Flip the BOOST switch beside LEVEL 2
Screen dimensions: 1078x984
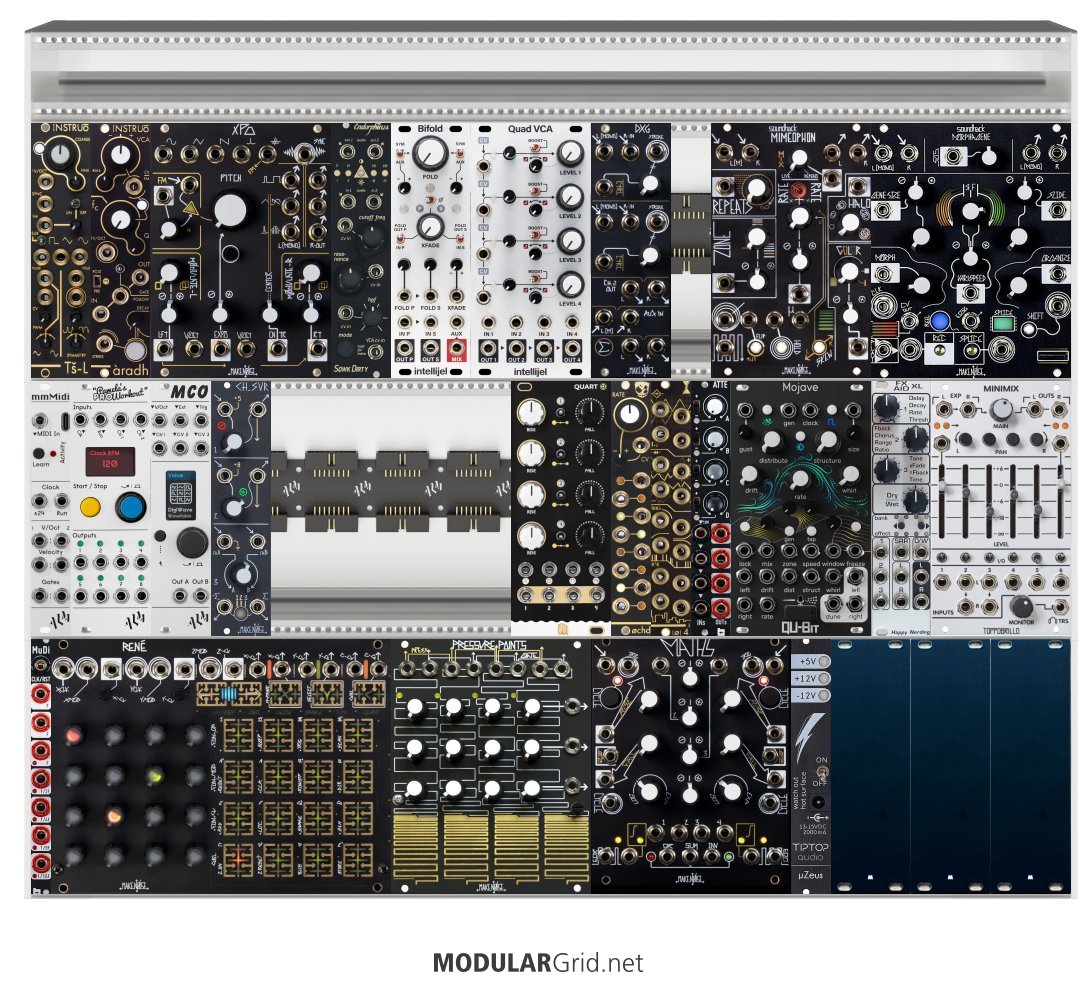click(x=536, y=190)
